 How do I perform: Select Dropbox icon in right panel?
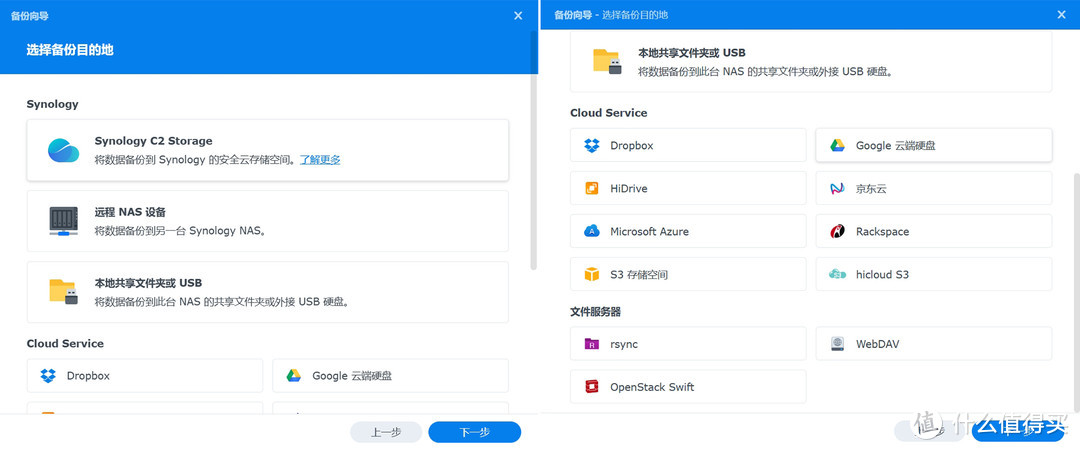[x=591, y=145]
